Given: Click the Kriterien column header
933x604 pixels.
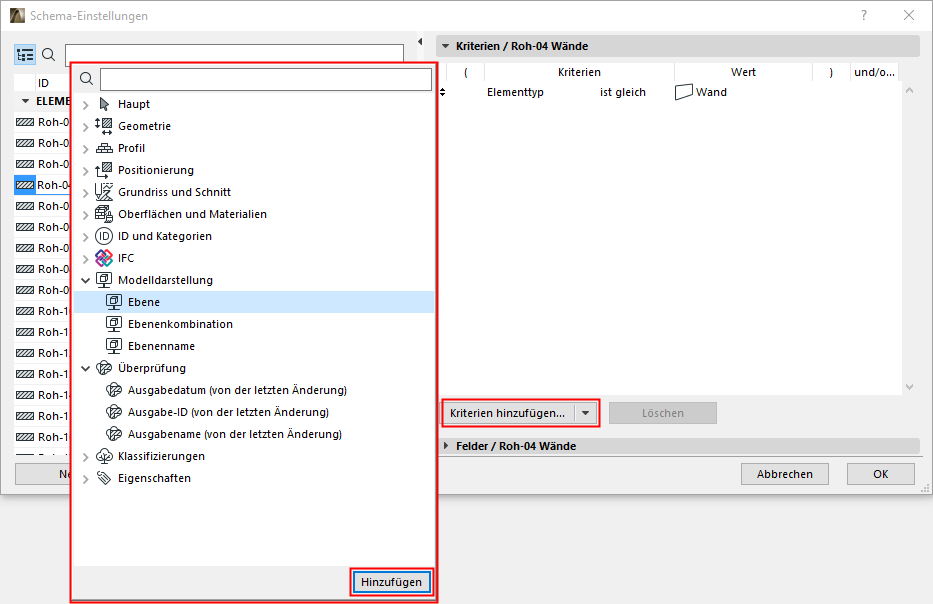Looking at the screenshot, I should point(579,72).
